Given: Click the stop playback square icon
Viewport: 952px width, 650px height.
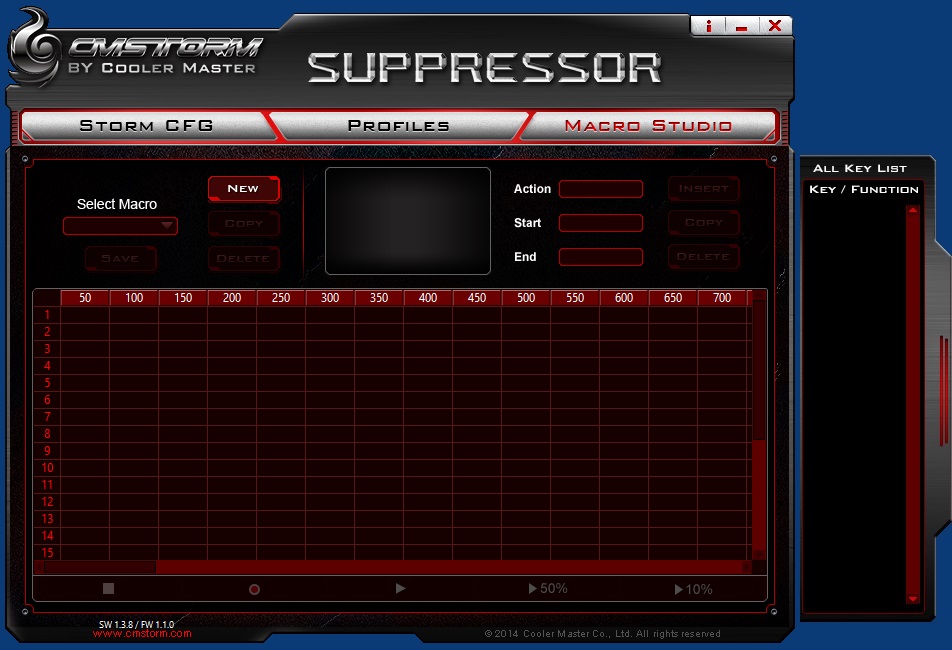Looking at the screenshot, I should pos(109,588).
